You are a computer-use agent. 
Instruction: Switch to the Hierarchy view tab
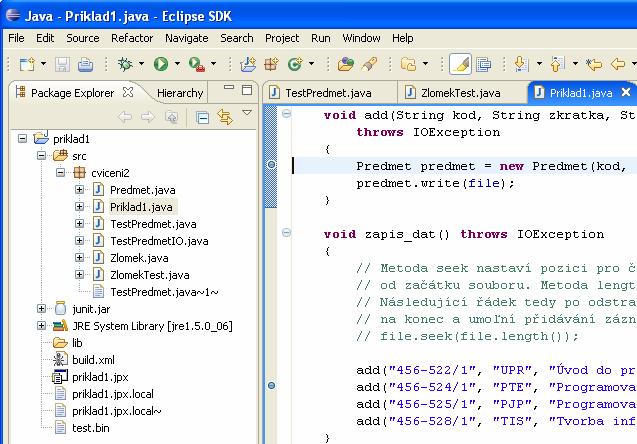(180, 93)
